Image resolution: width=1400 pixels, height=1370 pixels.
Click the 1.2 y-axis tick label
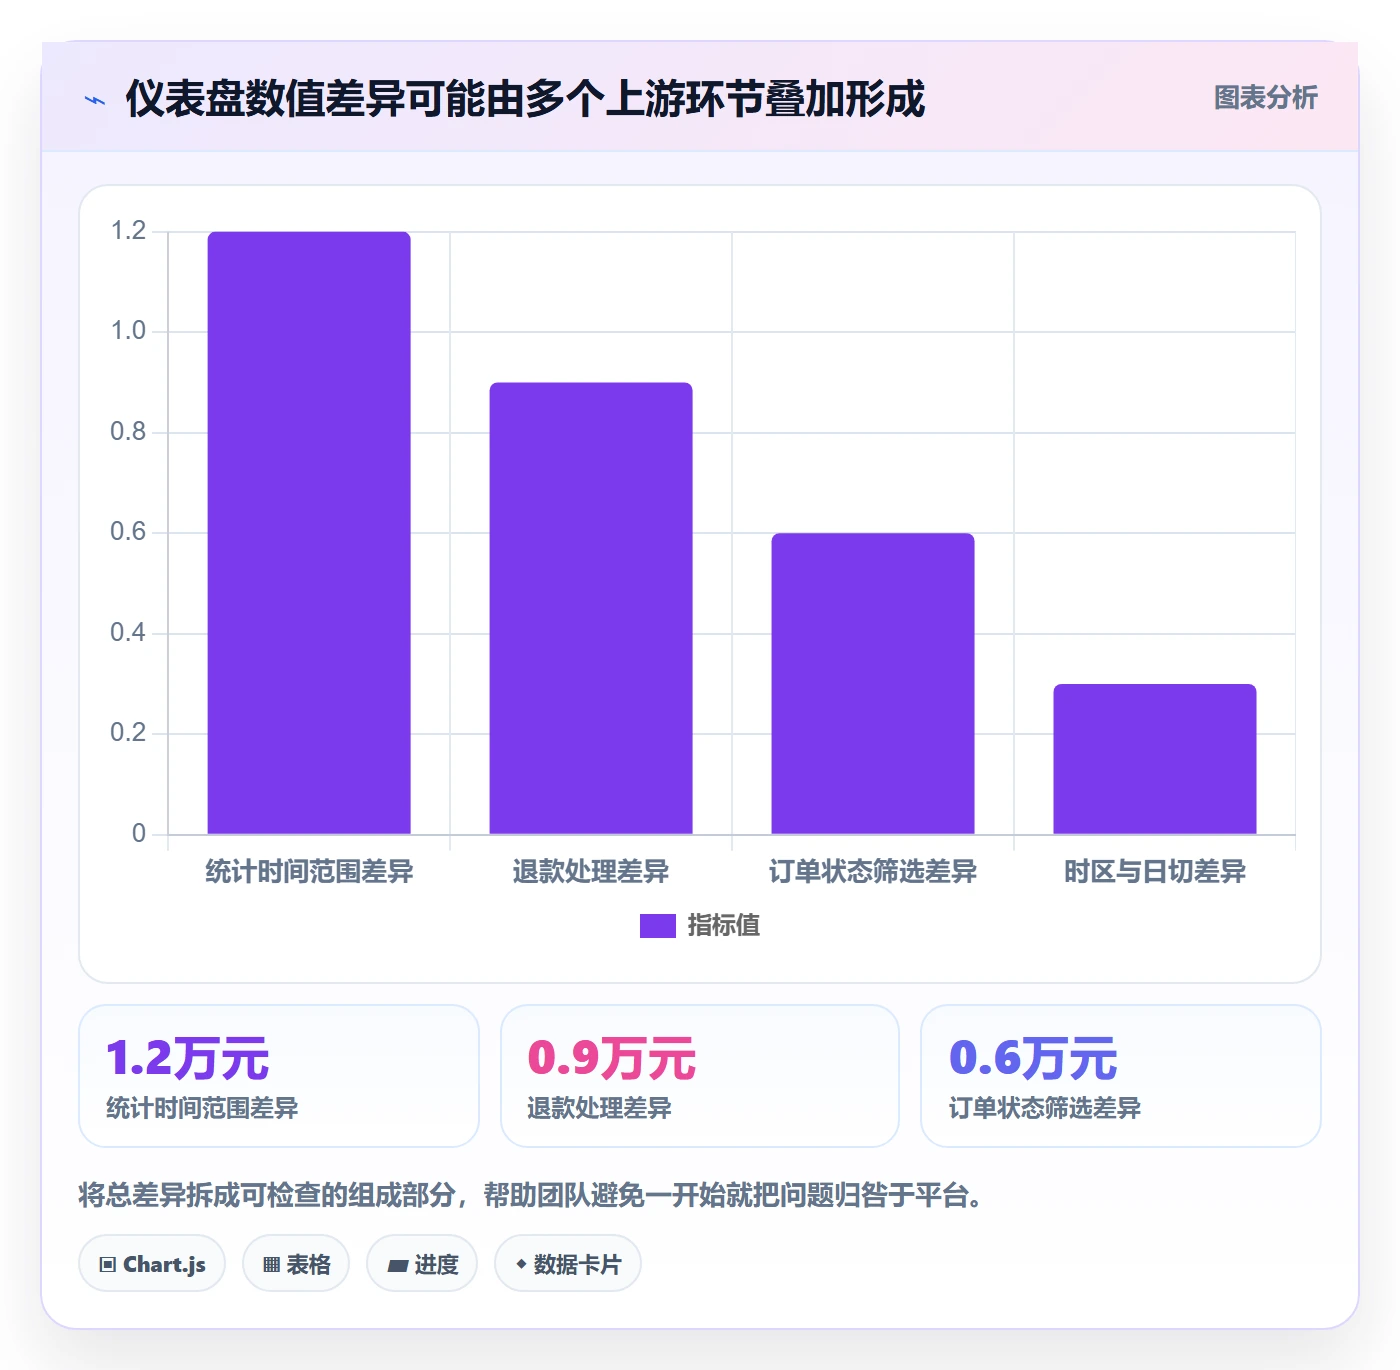(x=128, y=231)
